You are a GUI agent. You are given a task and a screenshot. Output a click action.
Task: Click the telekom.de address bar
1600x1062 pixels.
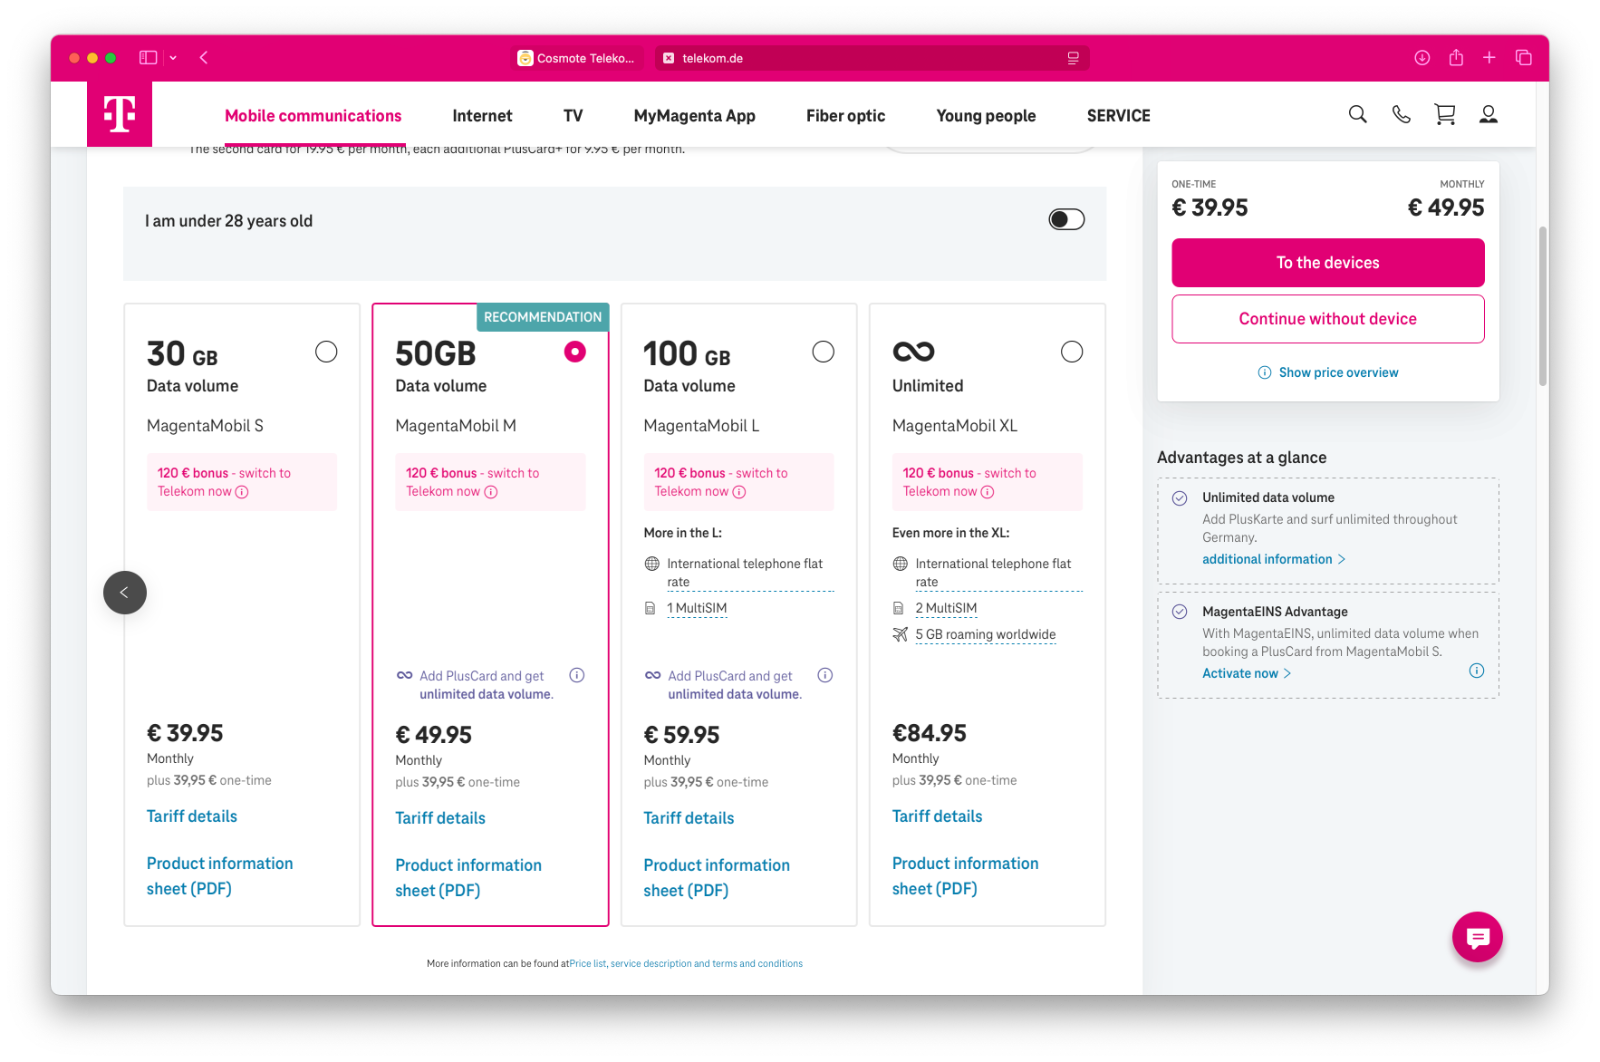pos(872,58)
